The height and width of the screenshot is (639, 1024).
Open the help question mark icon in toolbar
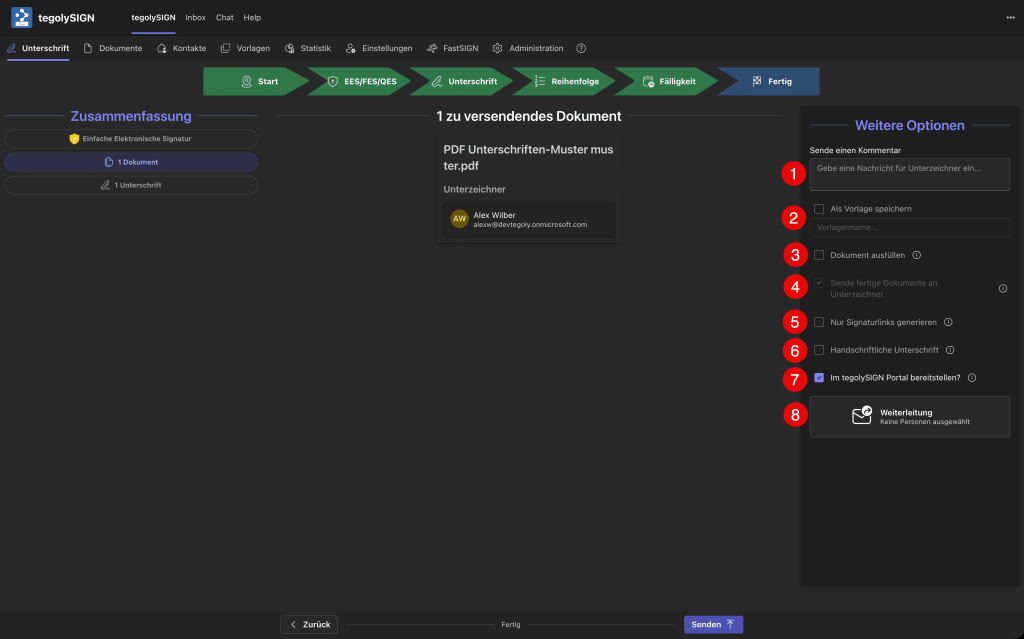(x=581, y=48)
